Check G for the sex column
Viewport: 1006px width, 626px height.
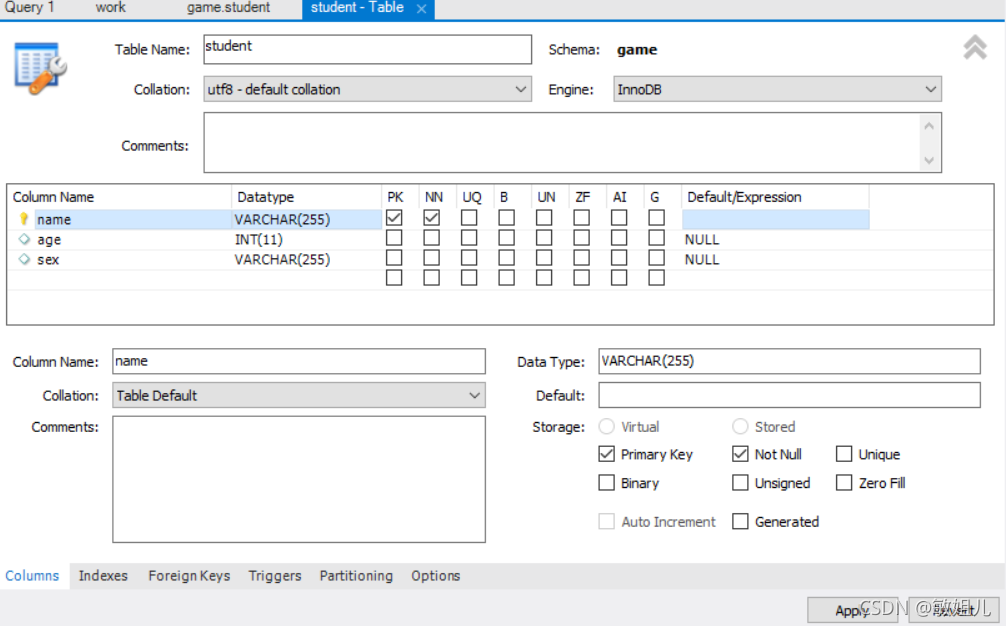(x=656, y=258)
